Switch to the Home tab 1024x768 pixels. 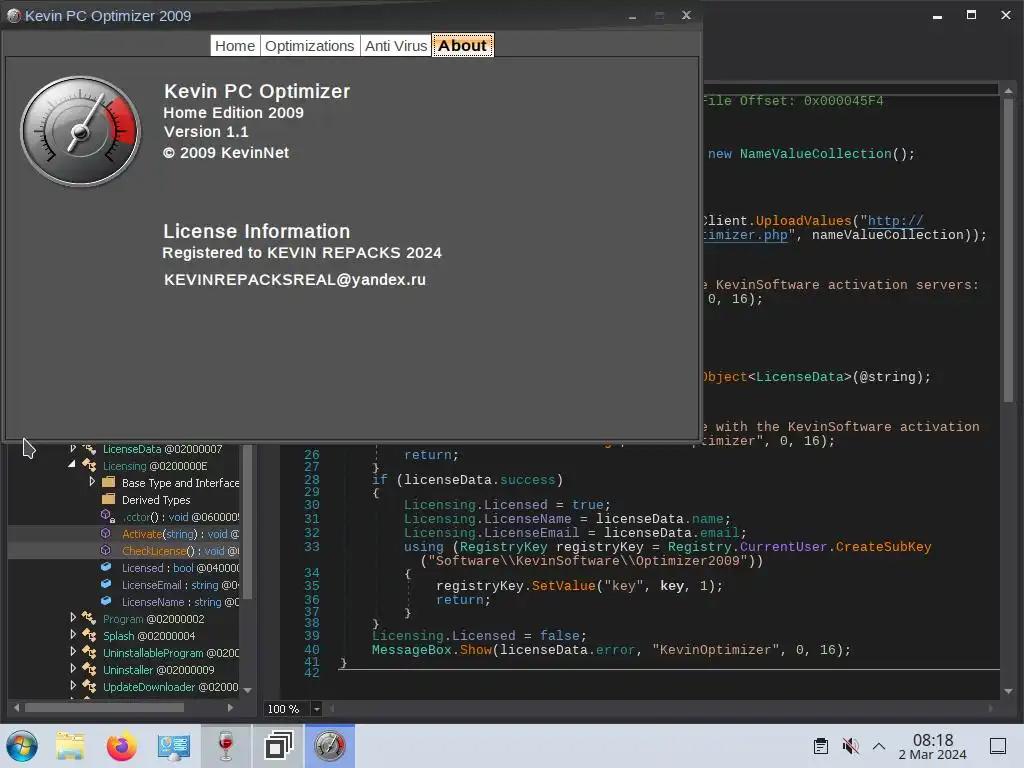[x=234, y=46]
